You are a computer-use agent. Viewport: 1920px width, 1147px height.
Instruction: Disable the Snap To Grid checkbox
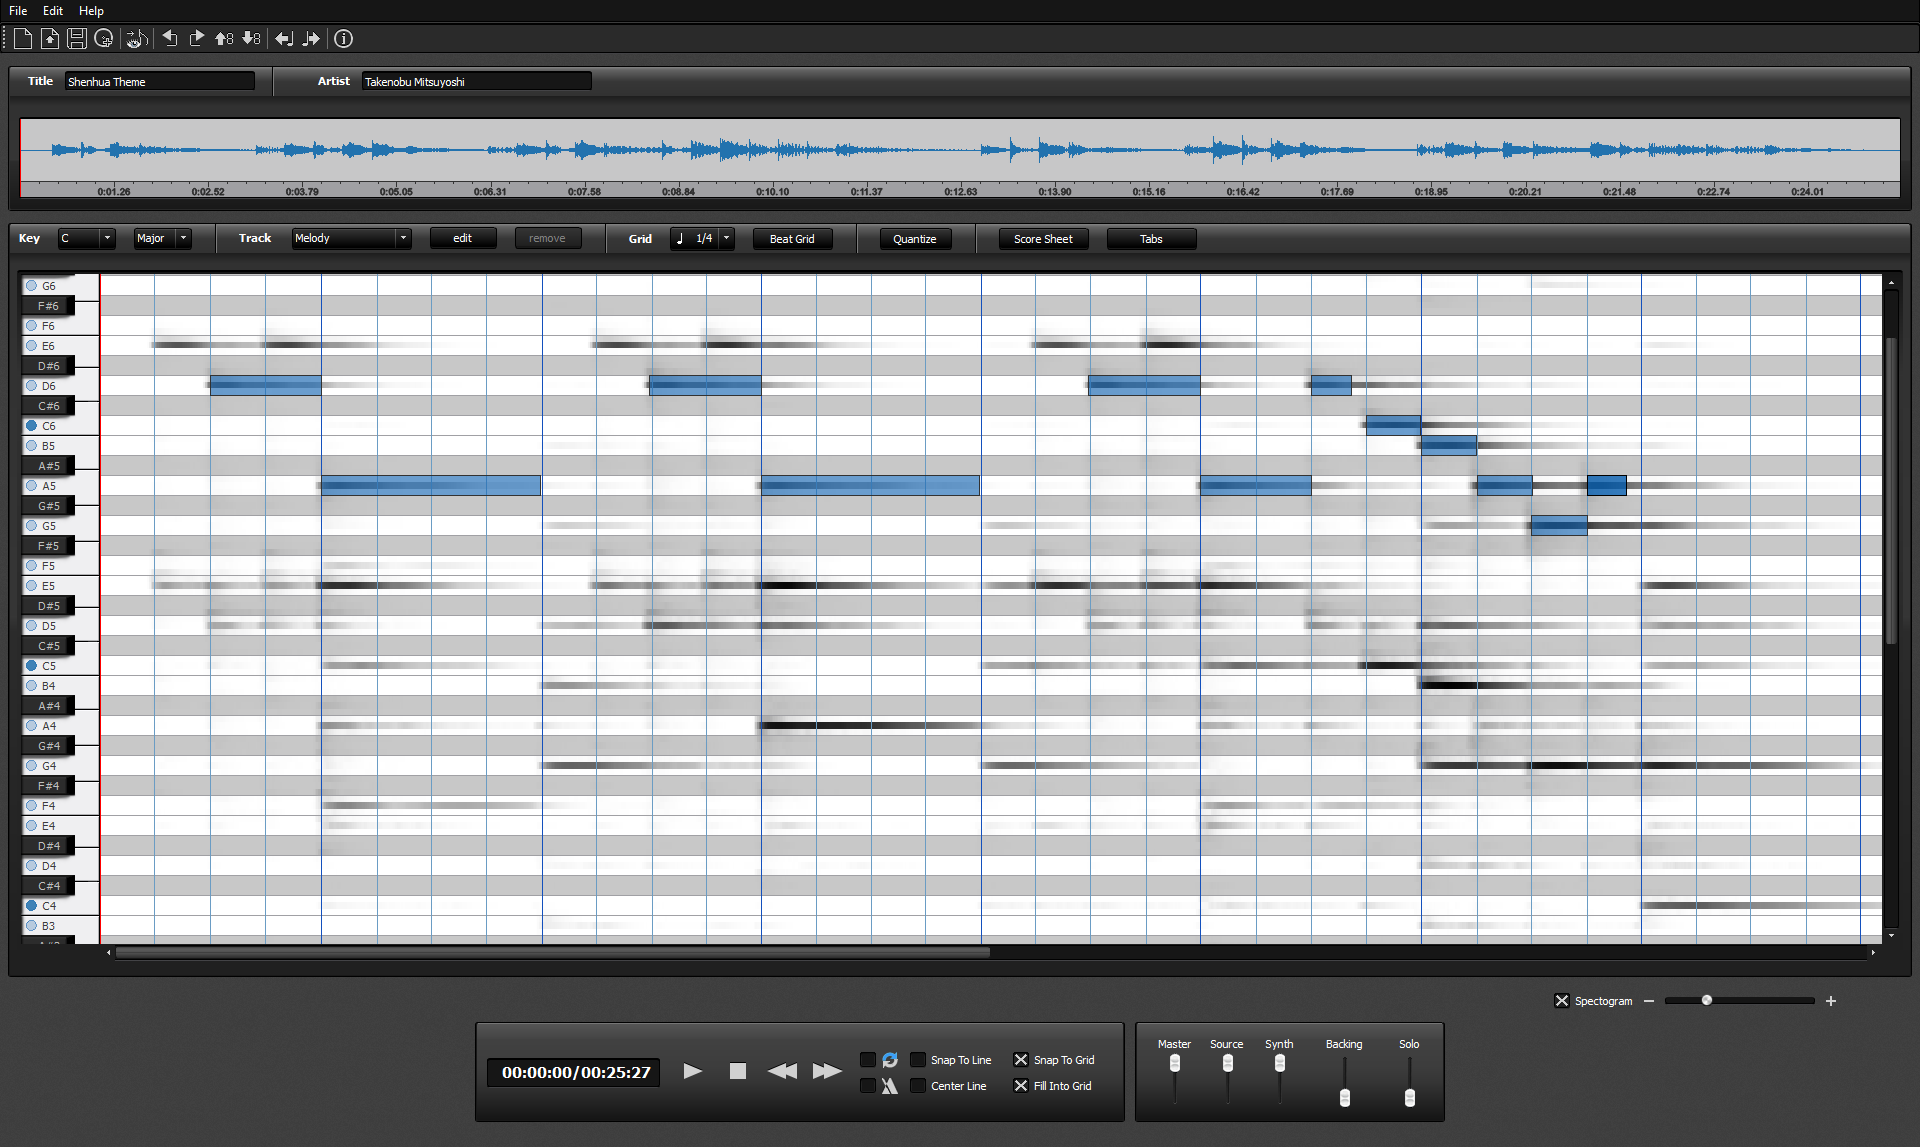coord(1021,1060)
